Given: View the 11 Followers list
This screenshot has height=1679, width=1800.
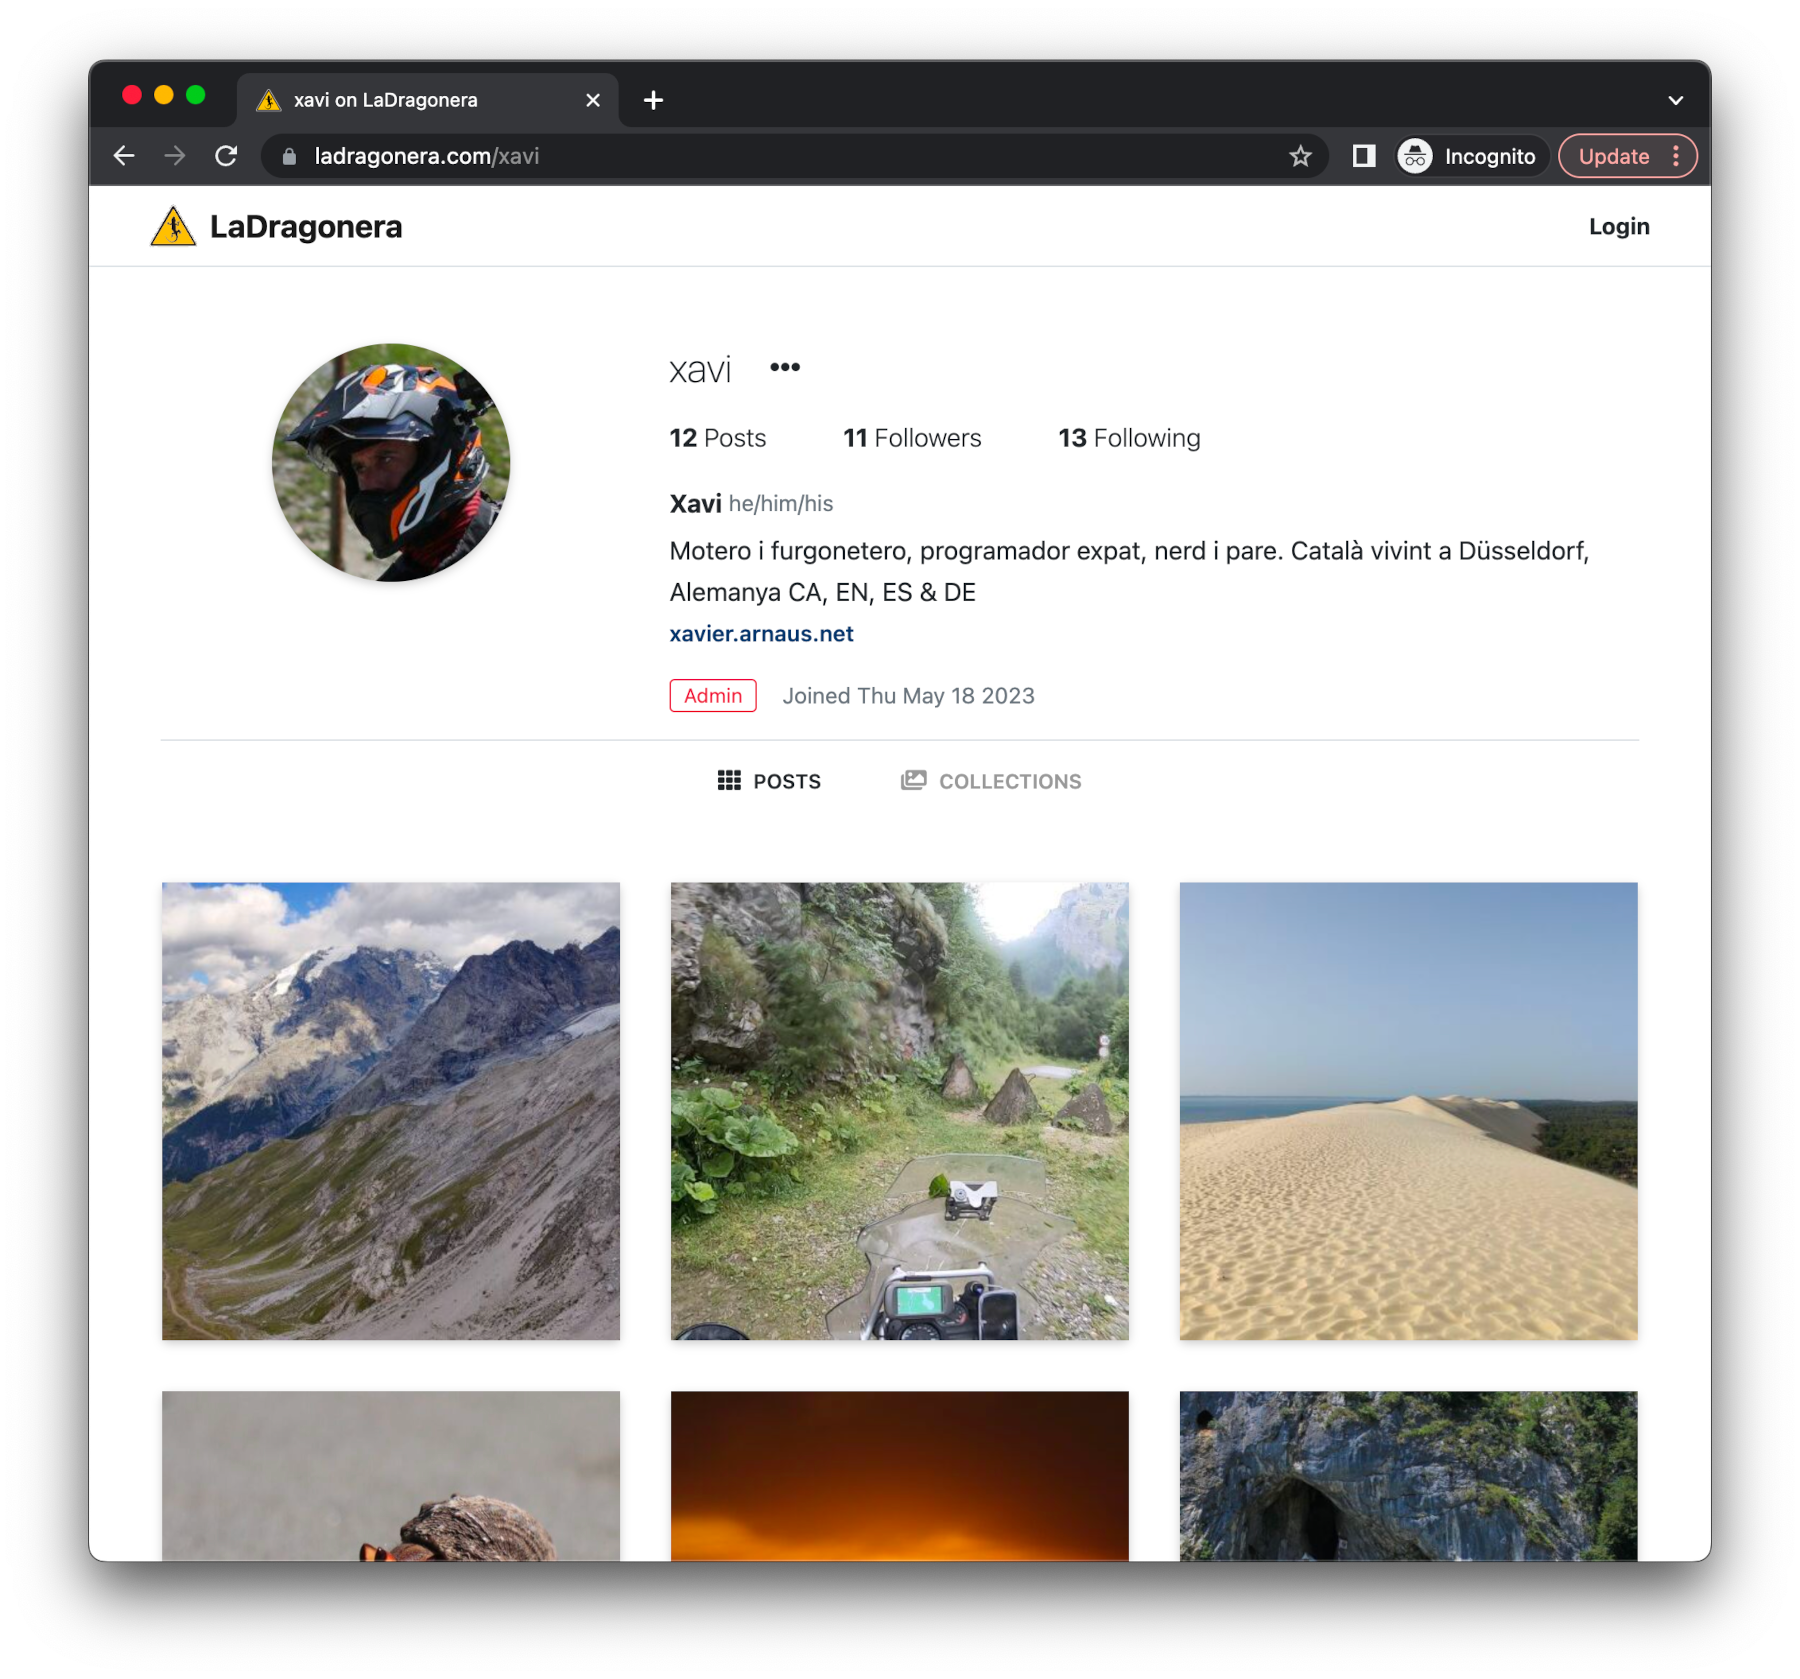Looking at the screenshot, I should coord(912,438).
